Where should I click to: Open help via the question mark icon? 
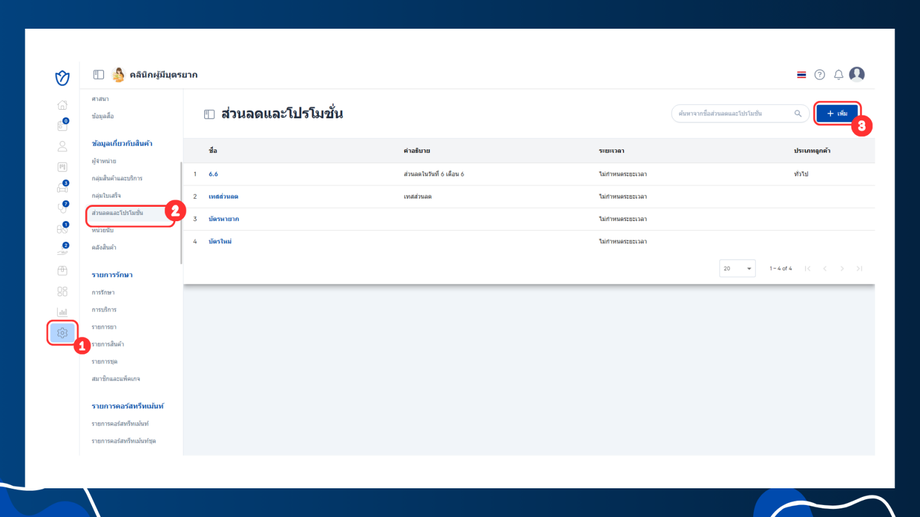click(820, 75)
